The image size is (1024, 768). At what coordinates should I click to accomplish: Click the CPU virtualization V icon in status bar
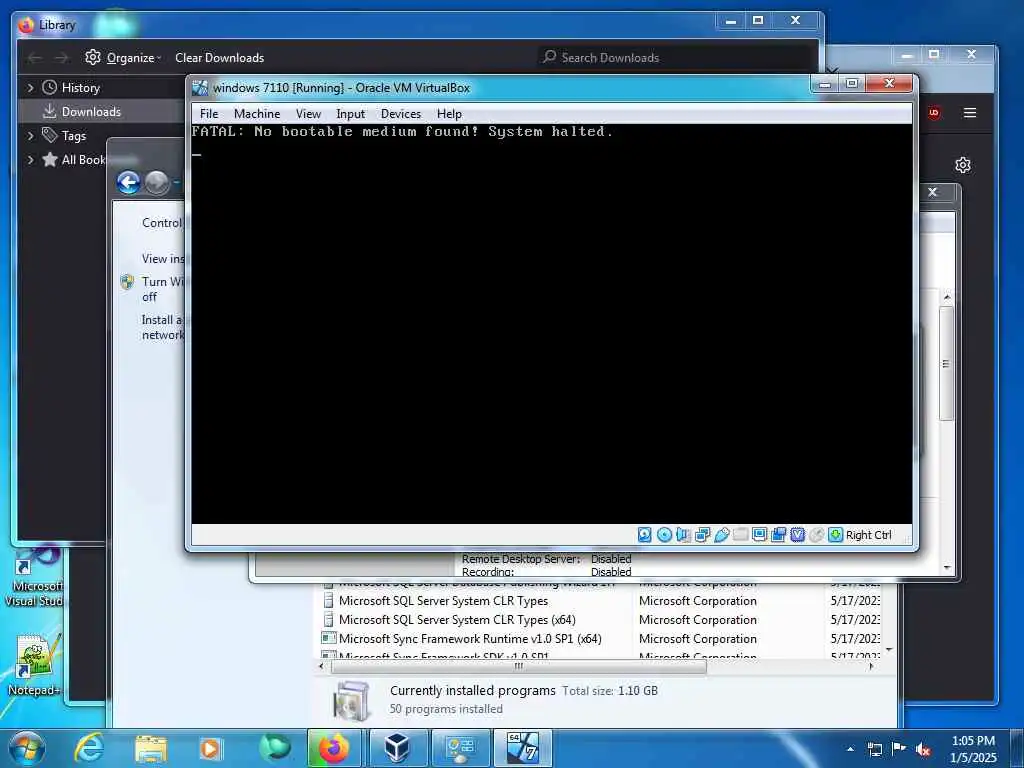(x=797, y=535)
